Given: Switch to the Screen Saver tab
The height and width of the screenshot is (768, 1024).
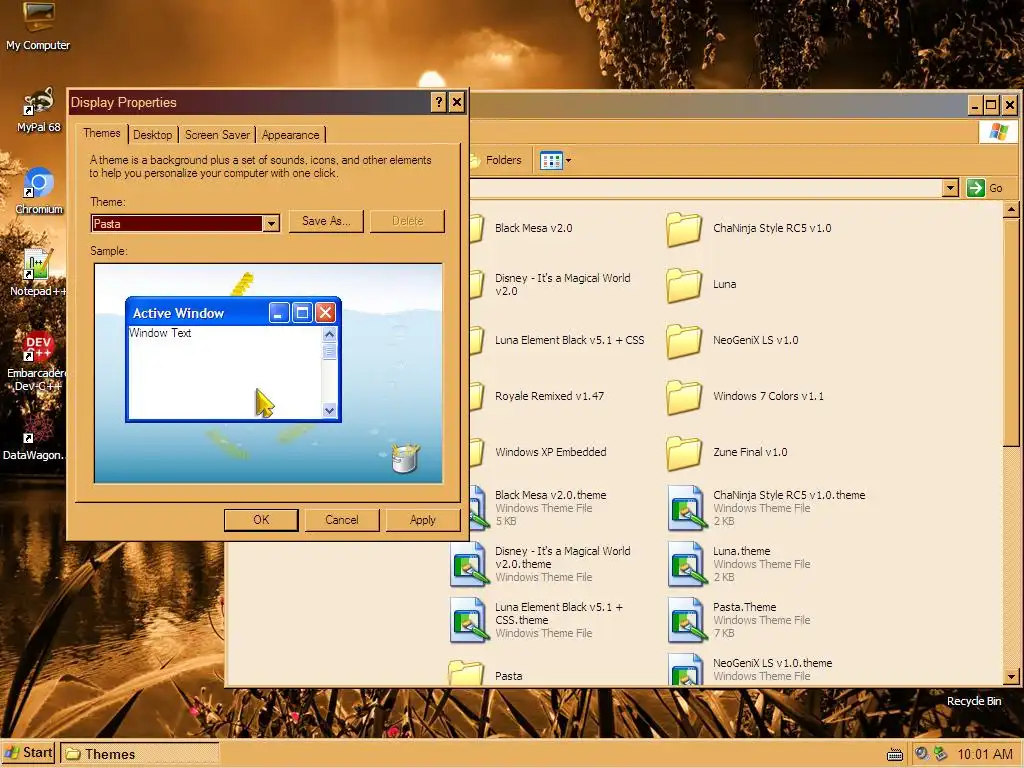Looking at the screenshot, I should pyautogui.click(x=217, y=135).
